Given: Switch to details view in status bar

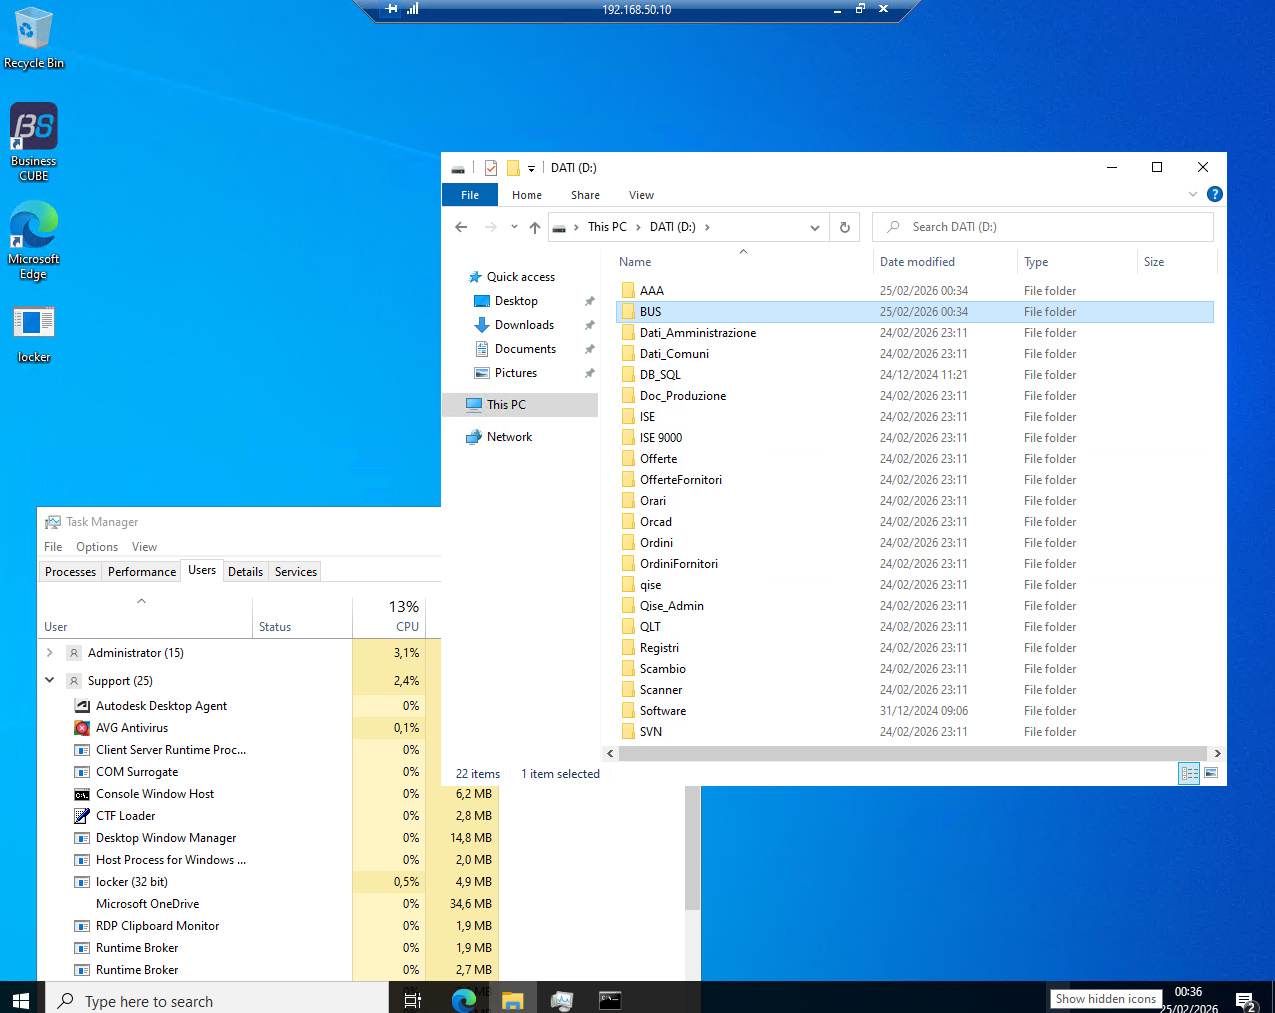Looking at the screenshot, I should [x=1190, y=773].
